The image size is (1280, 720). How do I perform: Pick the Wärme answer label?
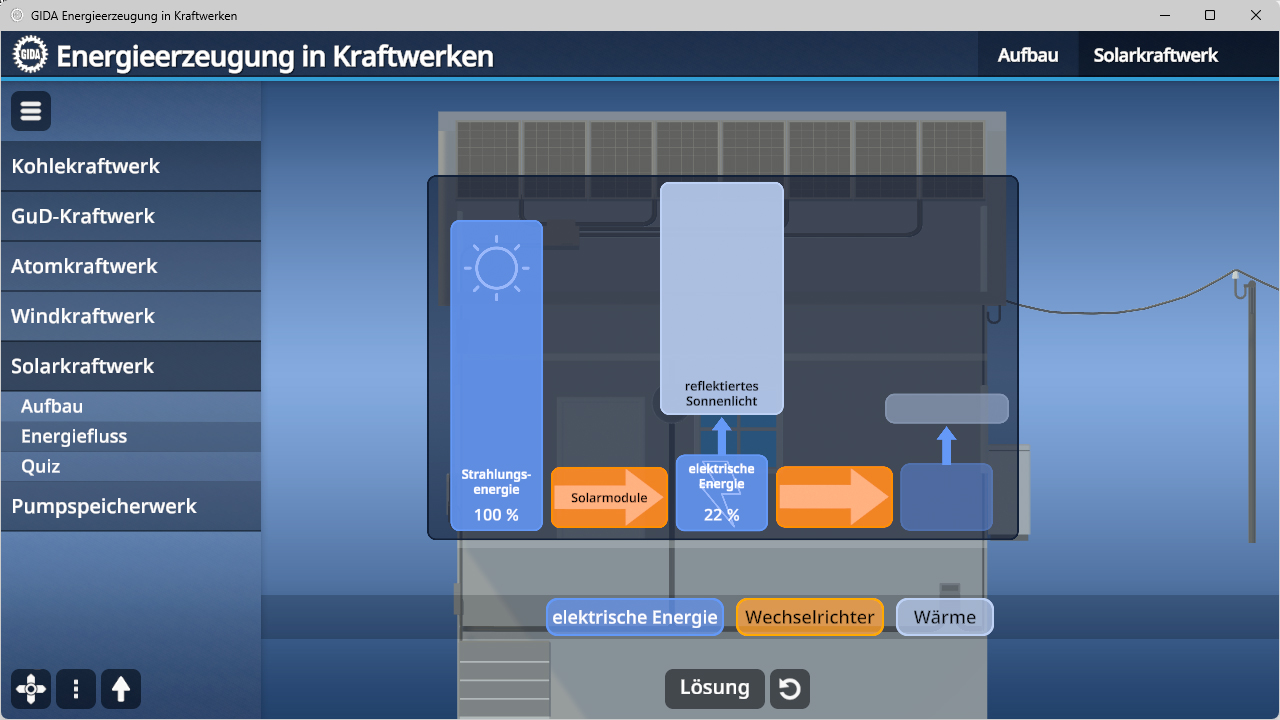[x=944, y=617]
